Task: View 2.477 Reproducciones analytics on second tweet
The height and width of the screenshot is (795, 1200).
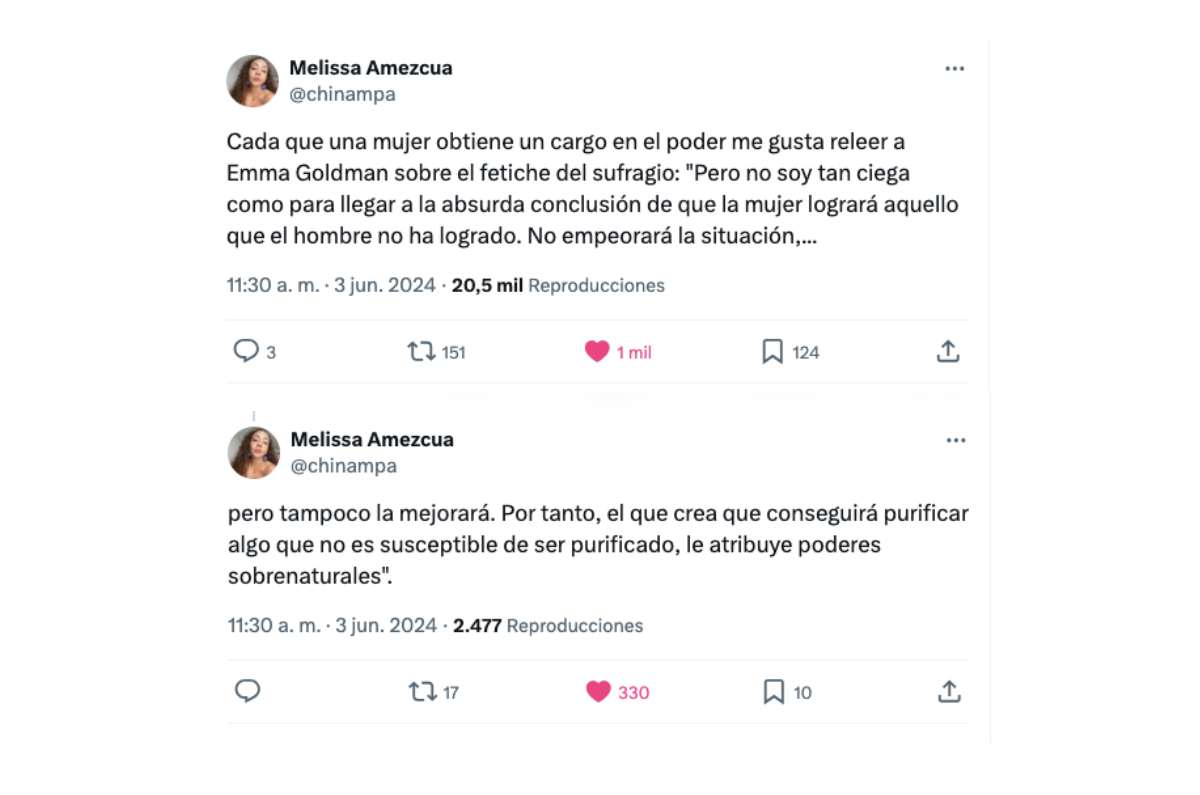Action: (548, 626)
